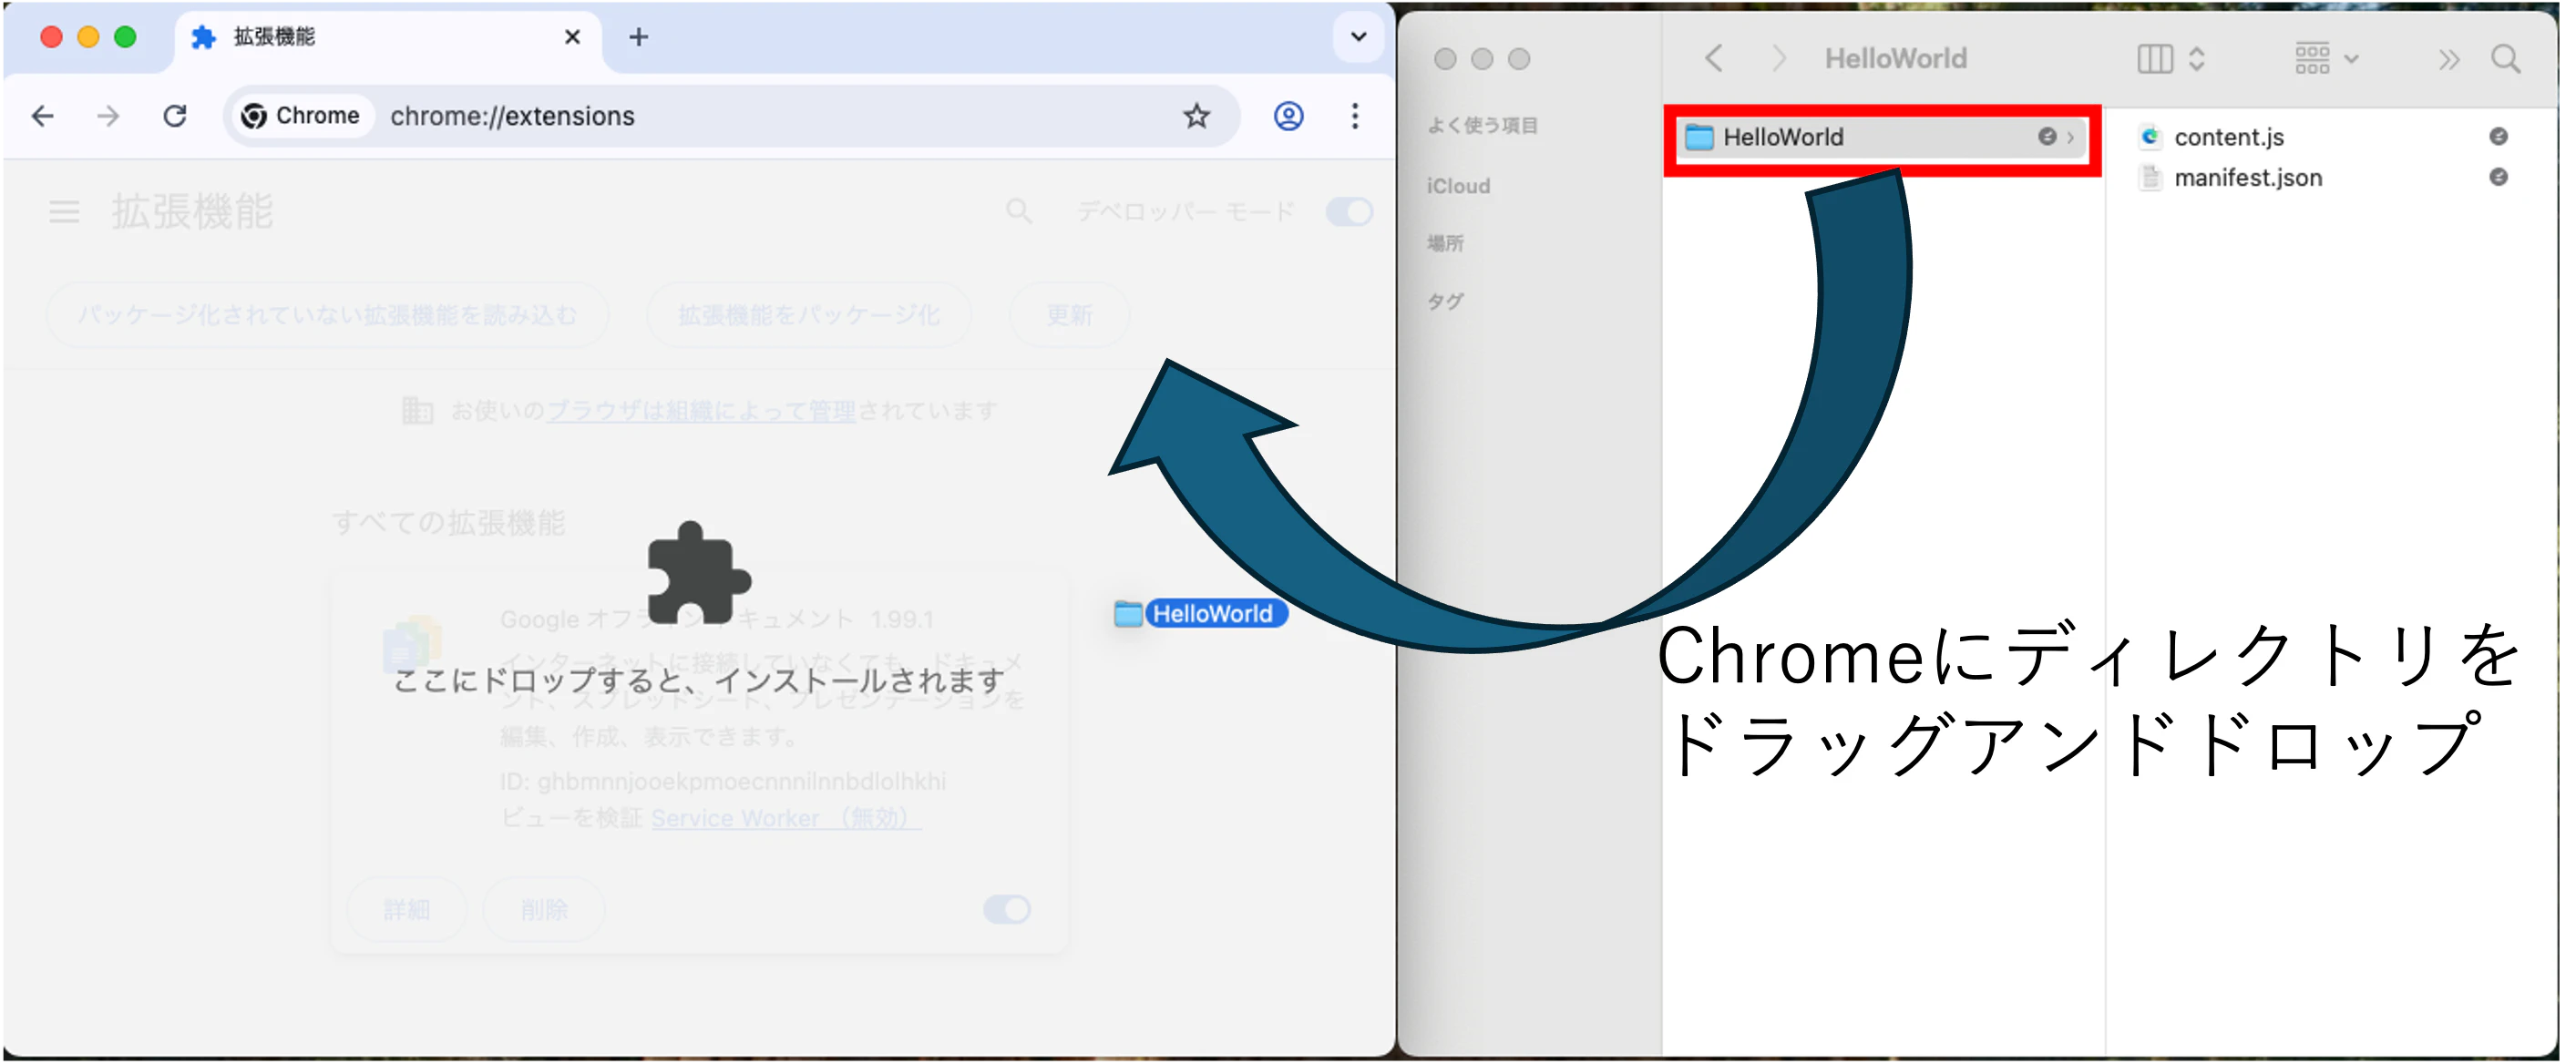Toggle デベロッパー モード switch
This screenshot has height=1064, width=2576.
[x=1348, y=211]
